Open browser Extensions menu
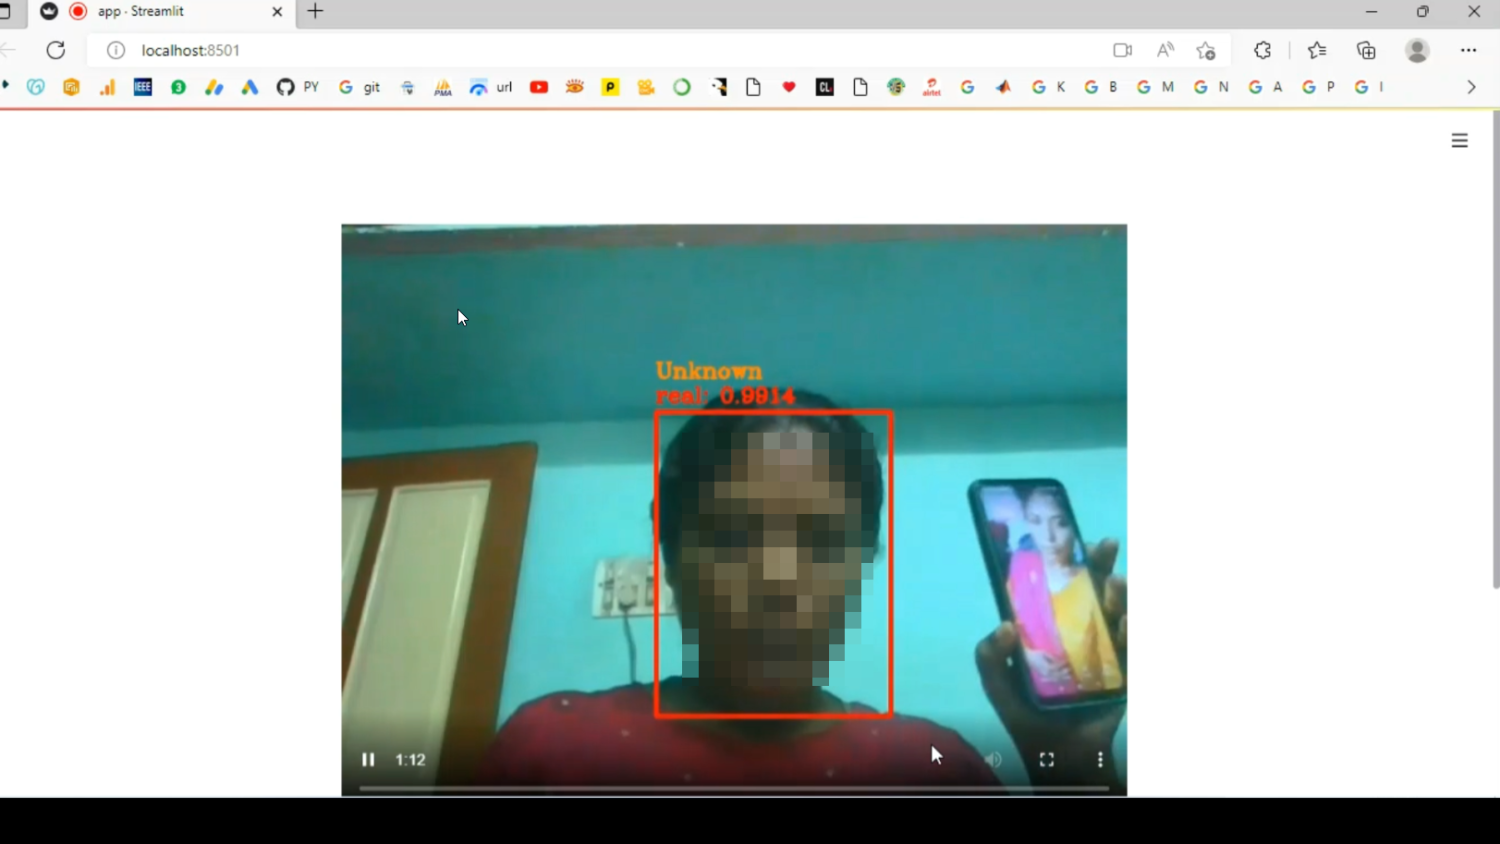Screen dimensions: 1500x844 pyautogui.click(x=1263, y=50)
